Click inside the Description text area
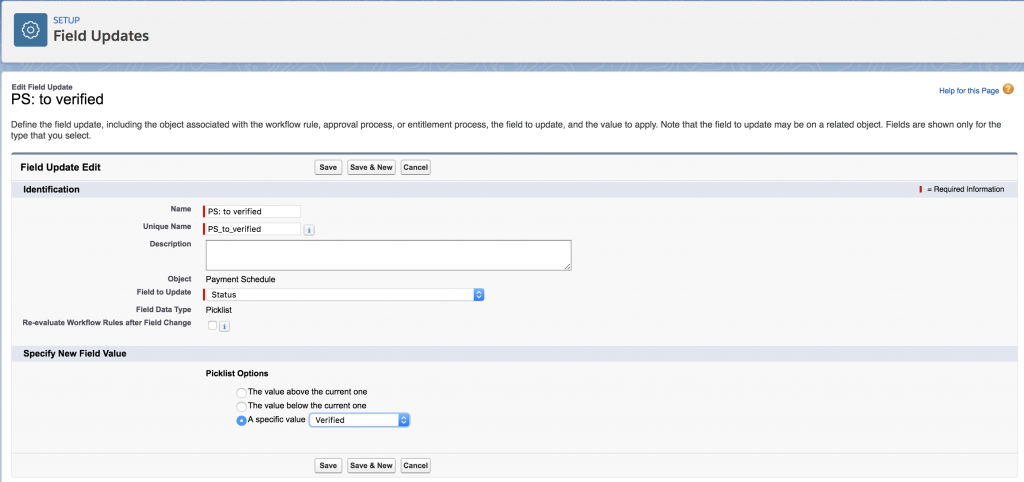Image resolution: width=1024 pixels, height=482 pixels. pos(388,254)
